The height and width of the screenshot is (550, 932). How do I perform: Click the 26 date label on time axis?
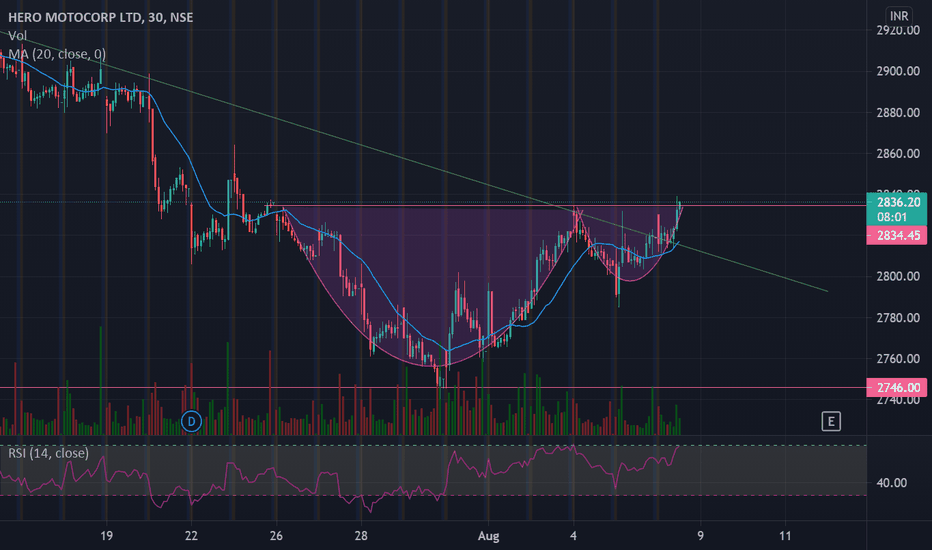pos(276,536)
